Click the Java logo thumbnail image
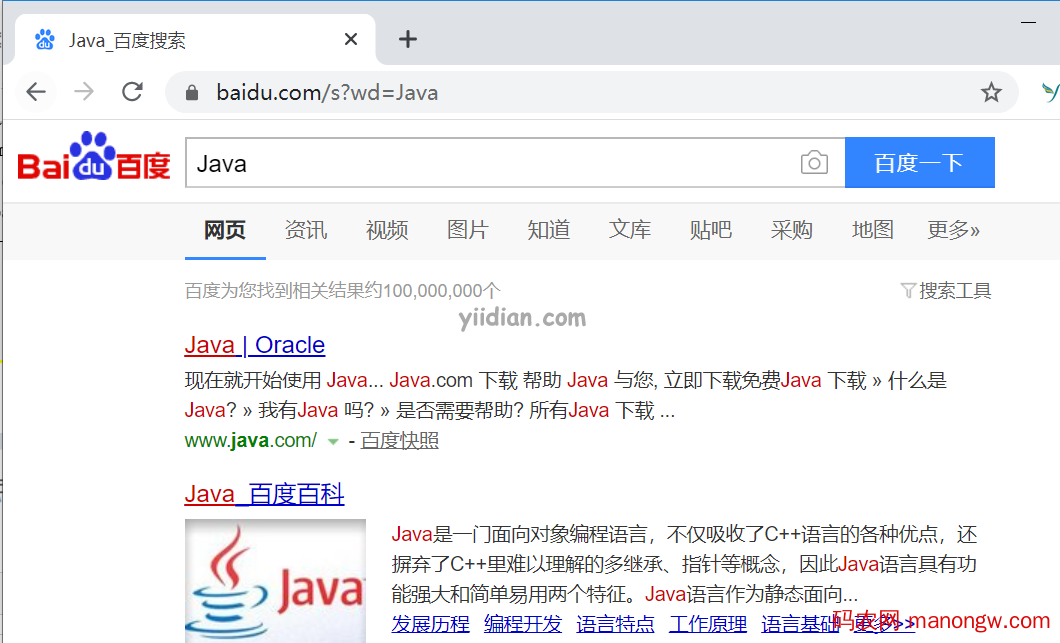This screenshot has height=643, width=1060. [x=275, y=580]
